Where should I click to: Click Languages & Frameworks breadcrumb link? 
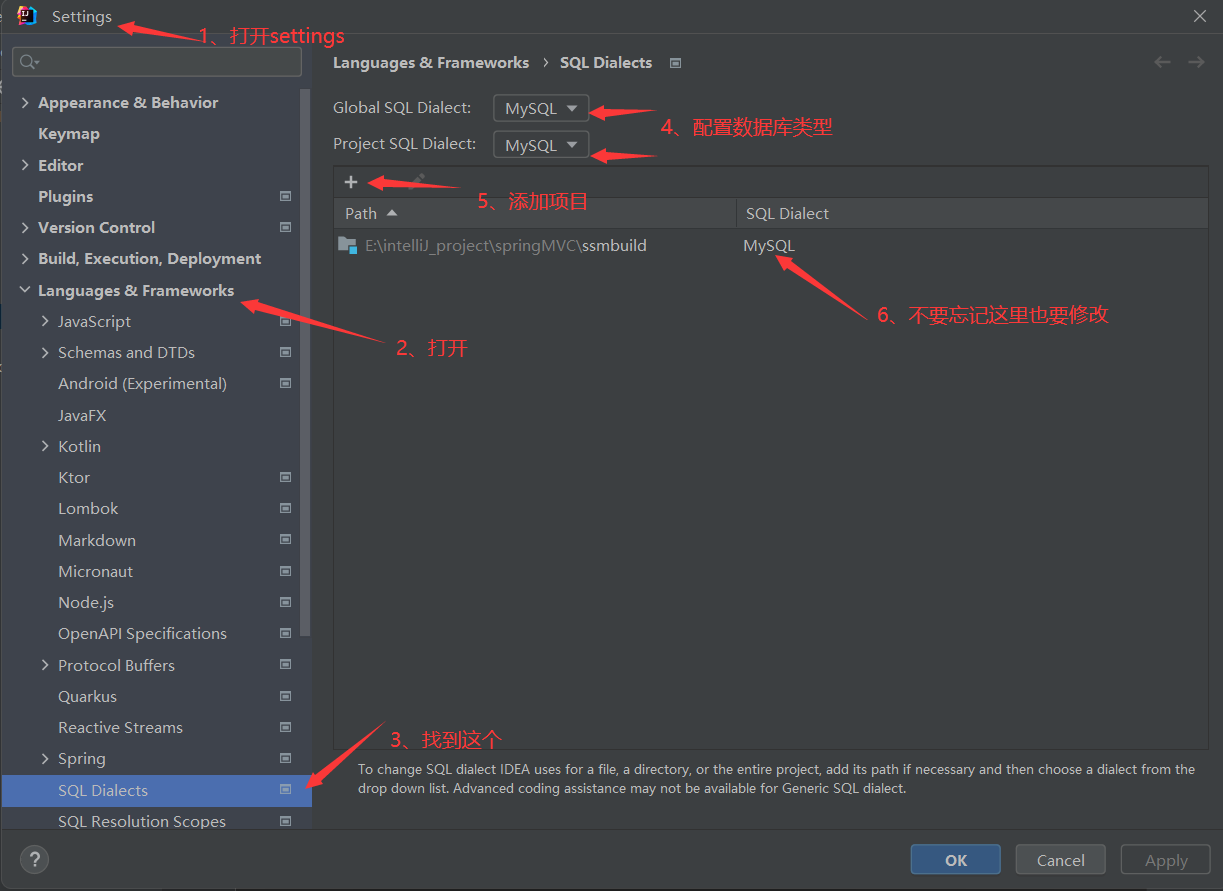point(431,63)
